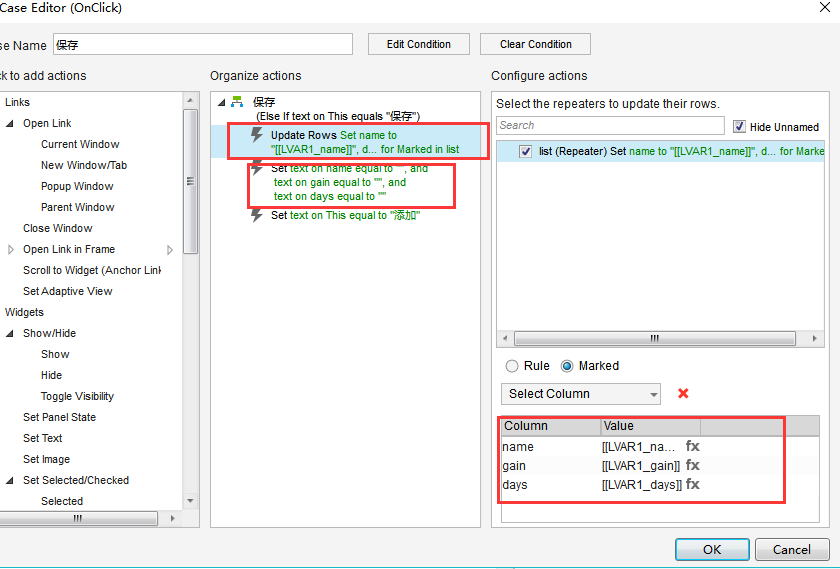Select the Set text on This 添加 action
This screenshot has height=569, width=840.
click(346, 215)
